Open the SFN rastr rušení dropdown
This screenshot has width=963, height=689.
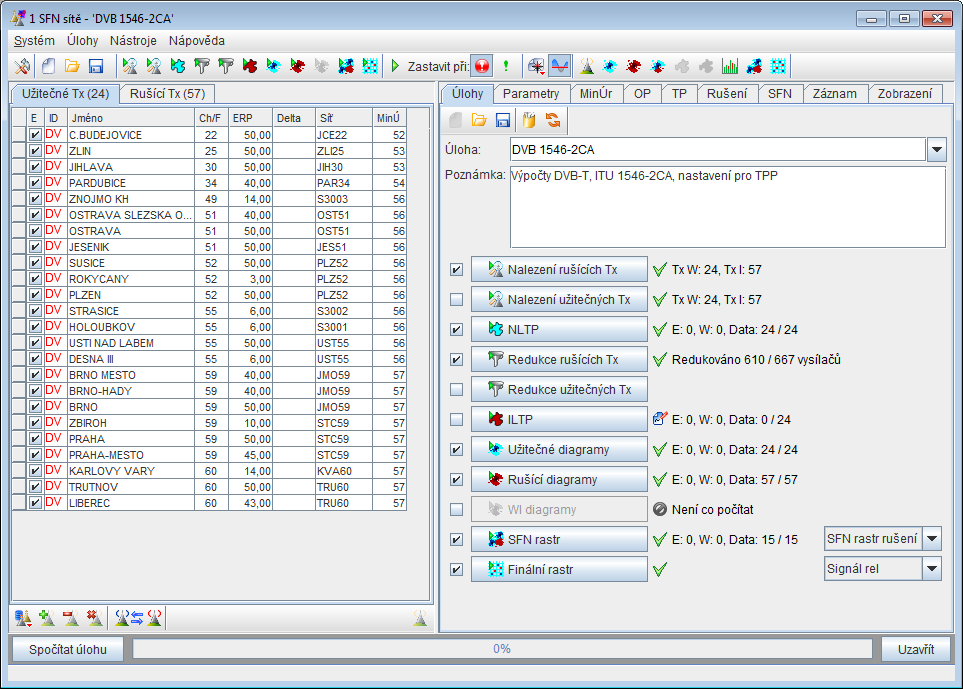pyautogui.click(x=932, y=539)
